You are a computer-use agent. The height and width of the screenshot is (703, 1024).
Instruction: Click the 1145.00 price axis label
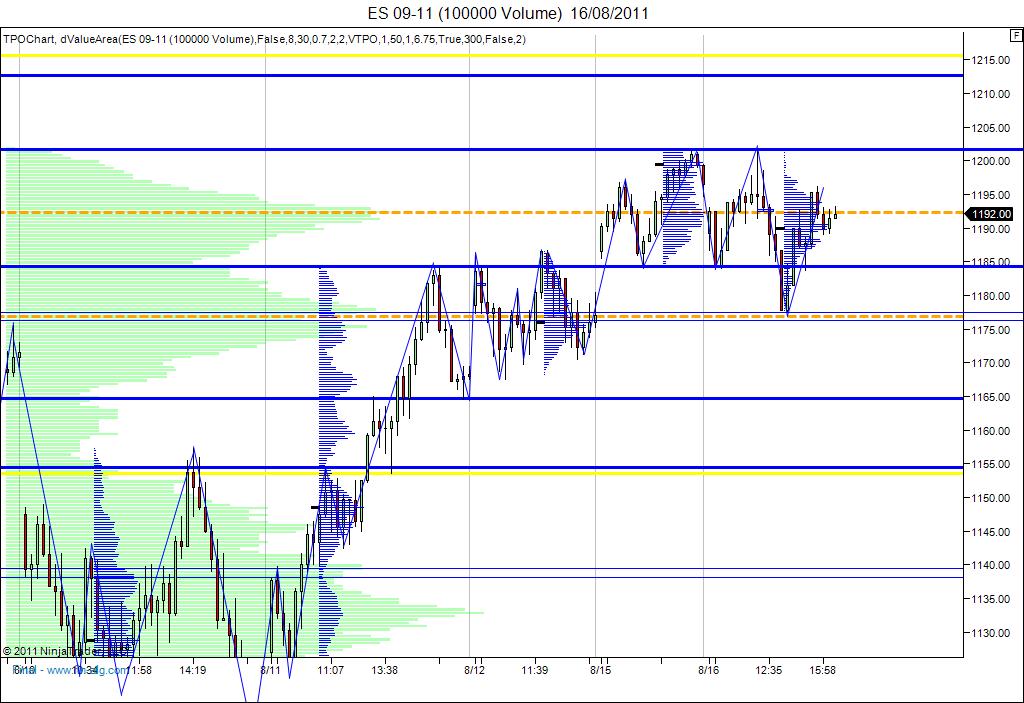click(x=991, y=532)
